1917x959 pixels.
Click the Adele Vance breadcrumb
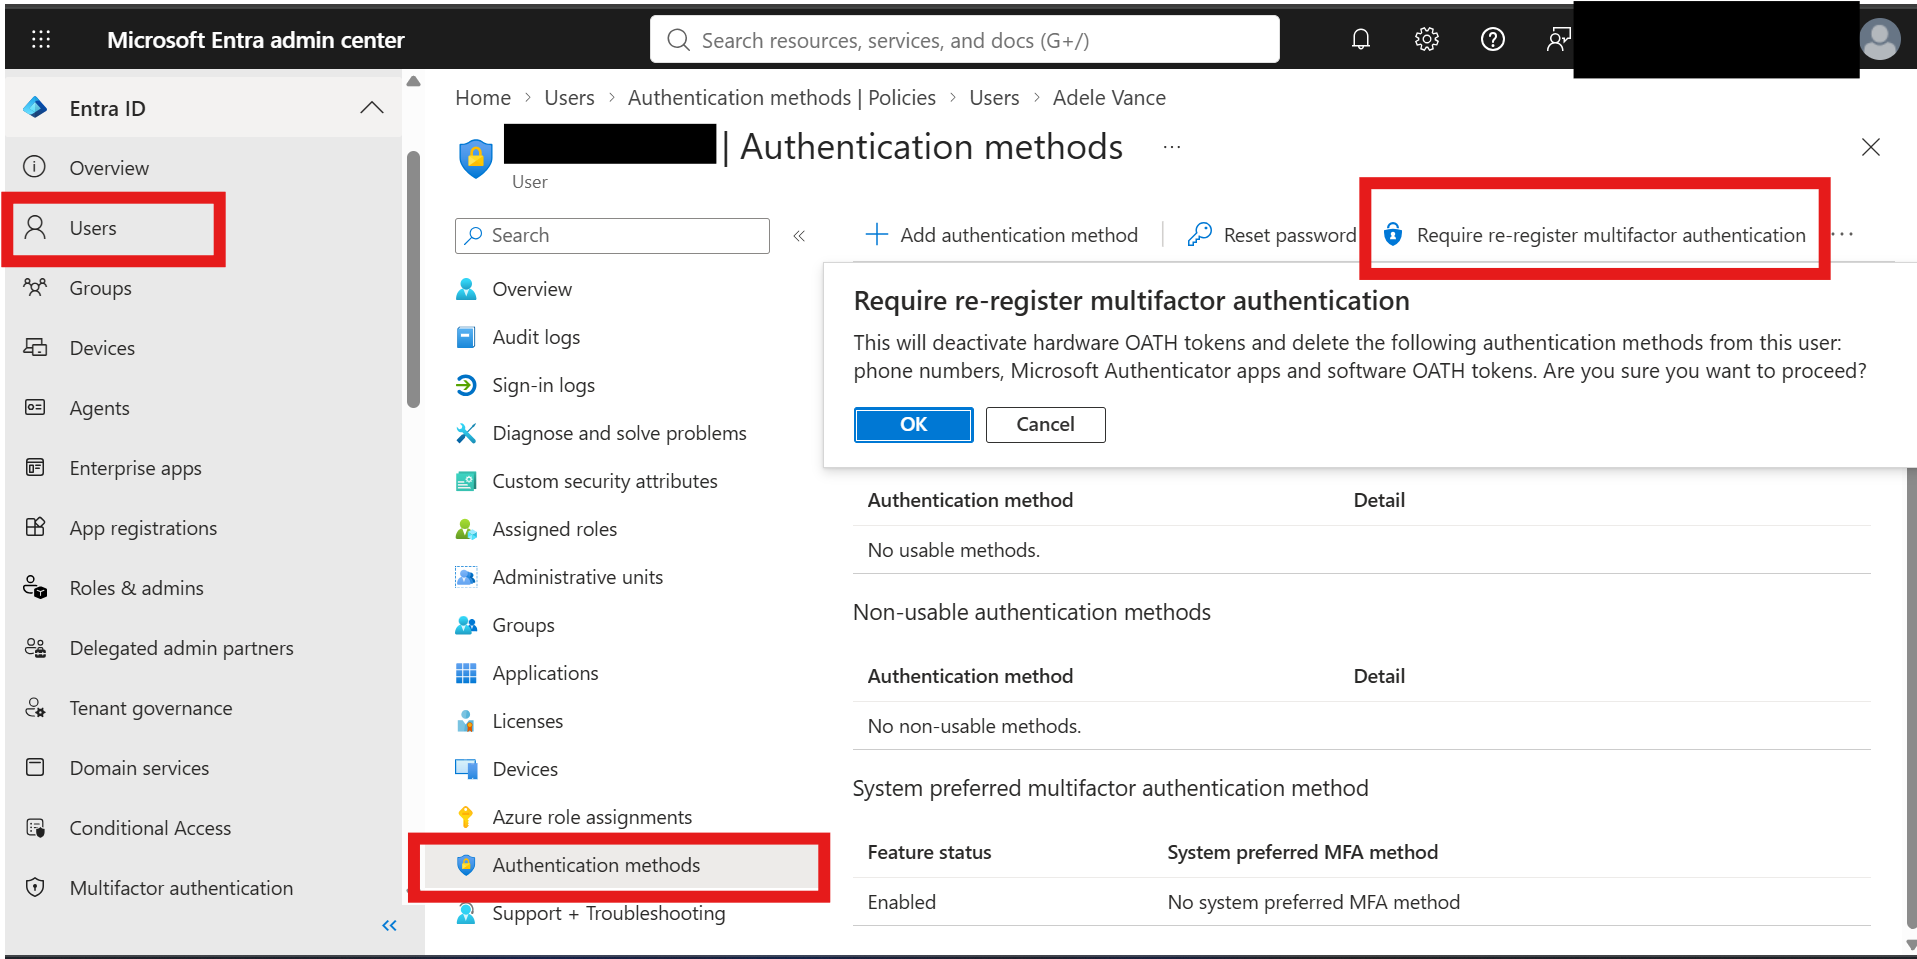[x=1109, y=98]
